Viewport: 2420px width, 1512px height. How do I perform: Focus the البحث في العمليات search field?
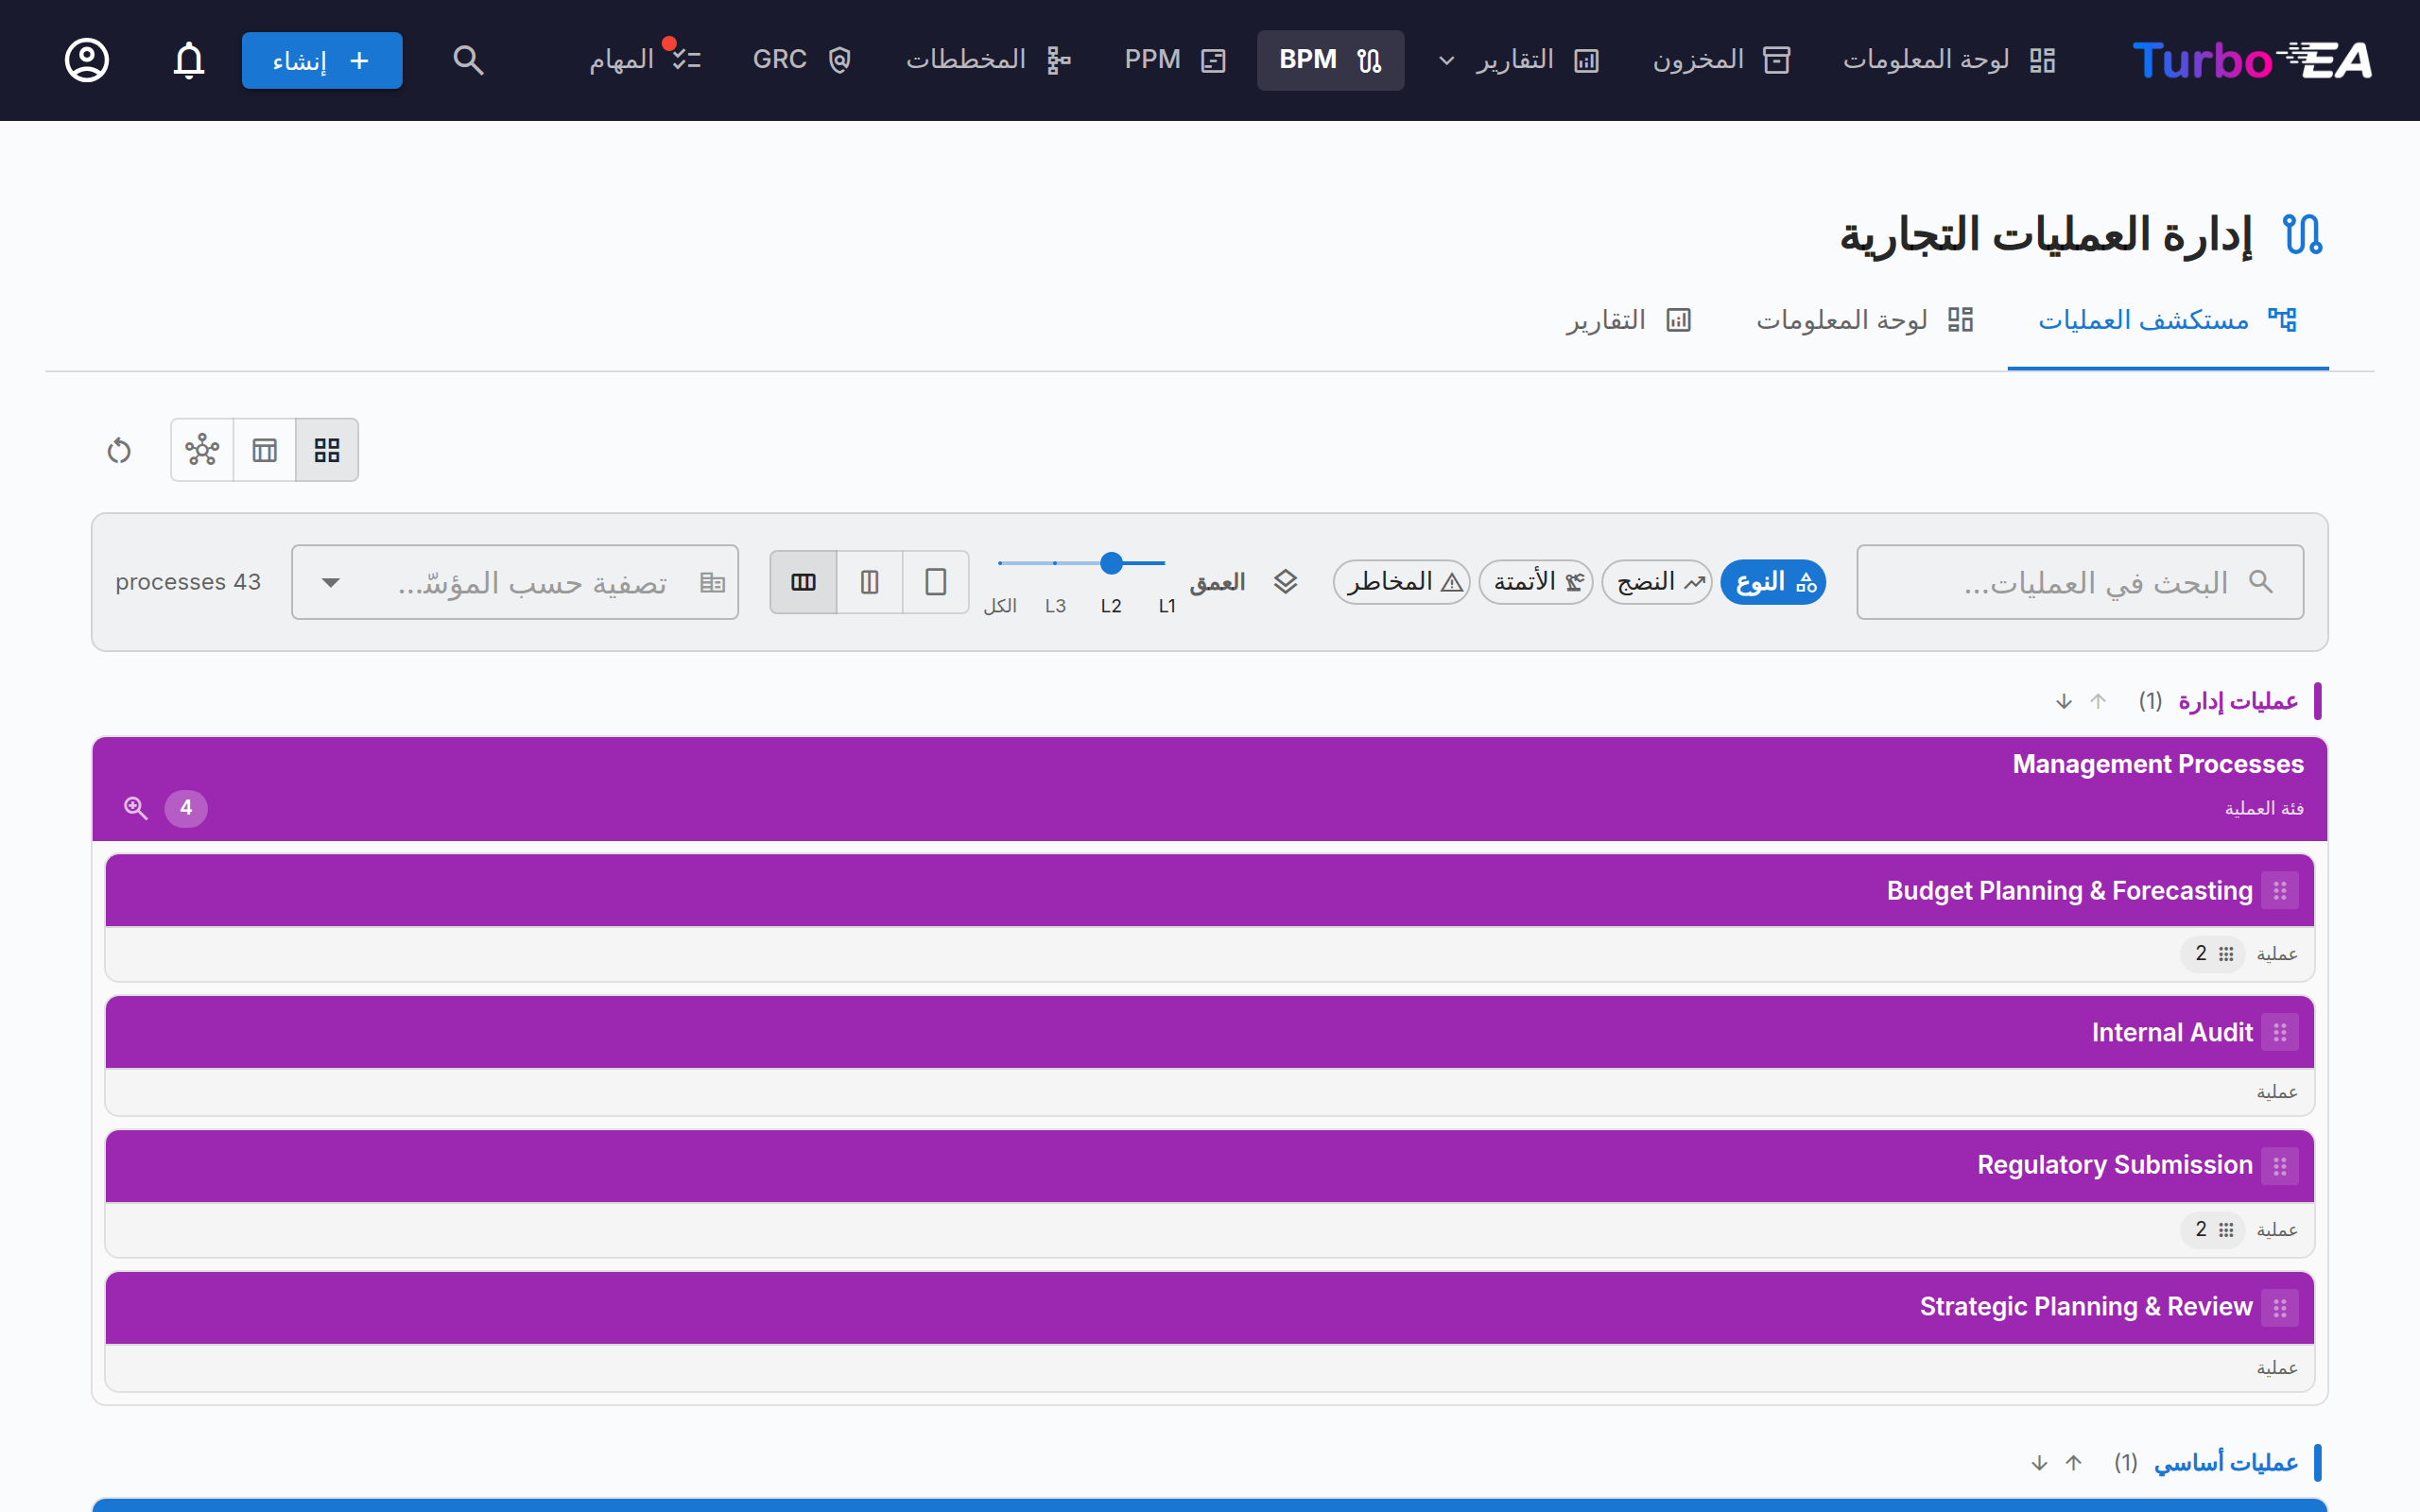[x=2080, y=582]
